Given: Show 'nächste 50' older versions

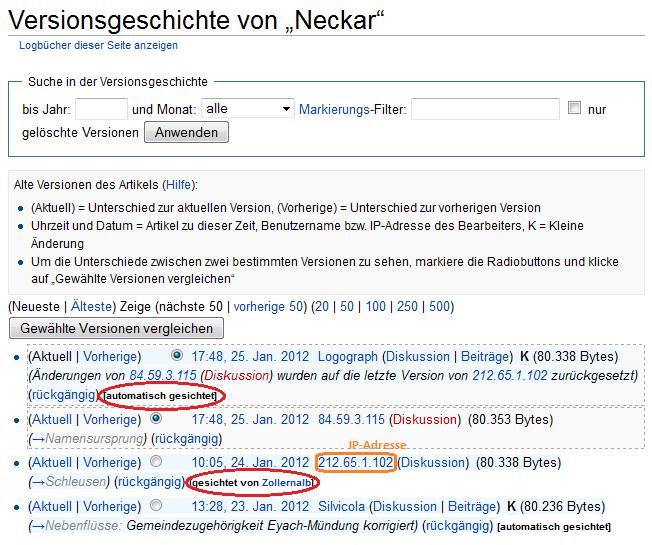Looking at the screenshot, I should pyautogui.click(x=188, y=307).
